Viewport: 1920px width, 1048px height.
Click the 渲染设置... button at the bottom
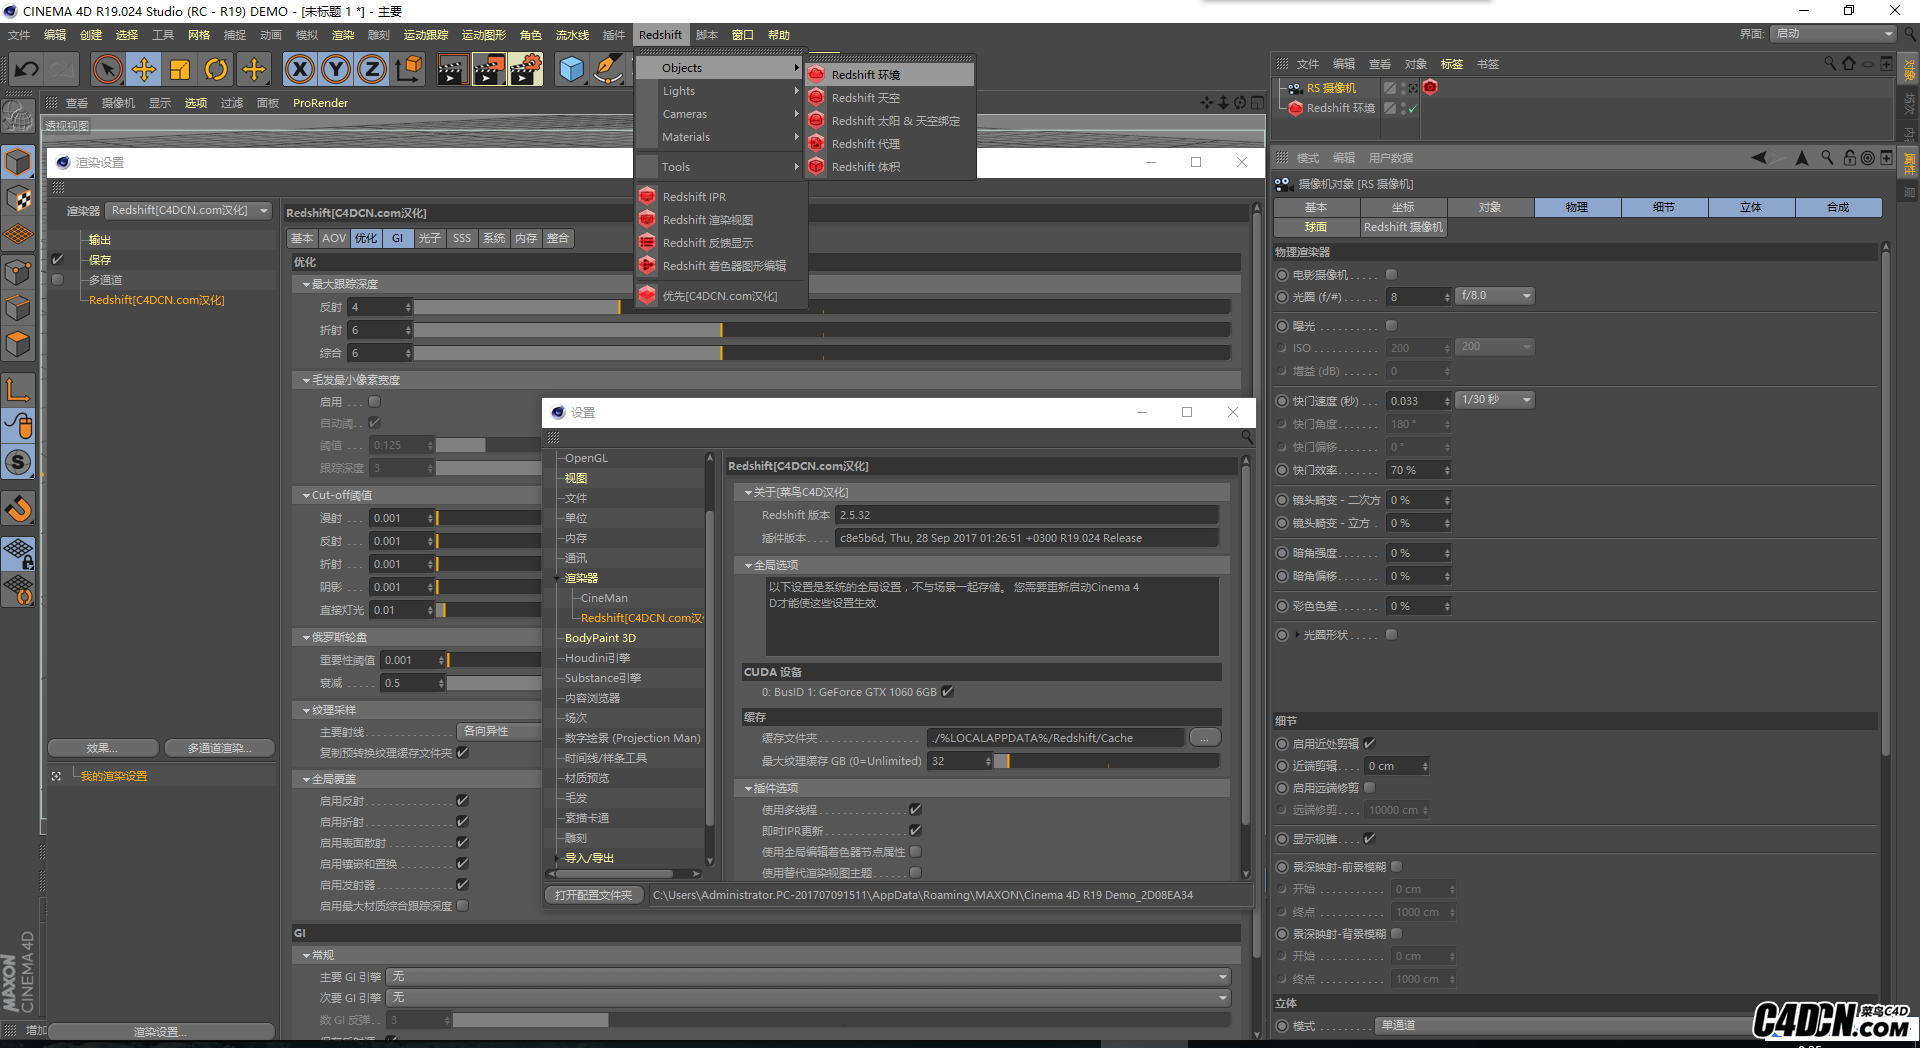point(160,1031)
